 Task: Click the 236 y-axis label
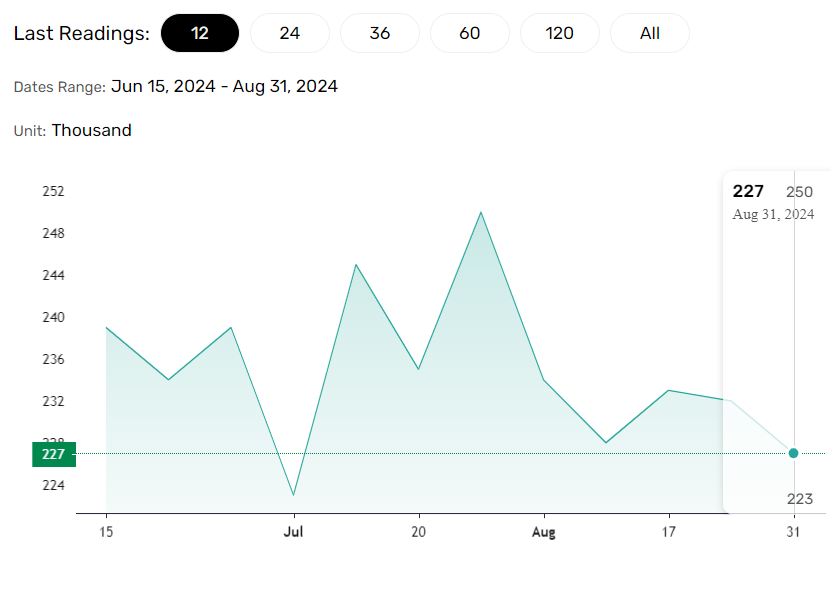54,359
